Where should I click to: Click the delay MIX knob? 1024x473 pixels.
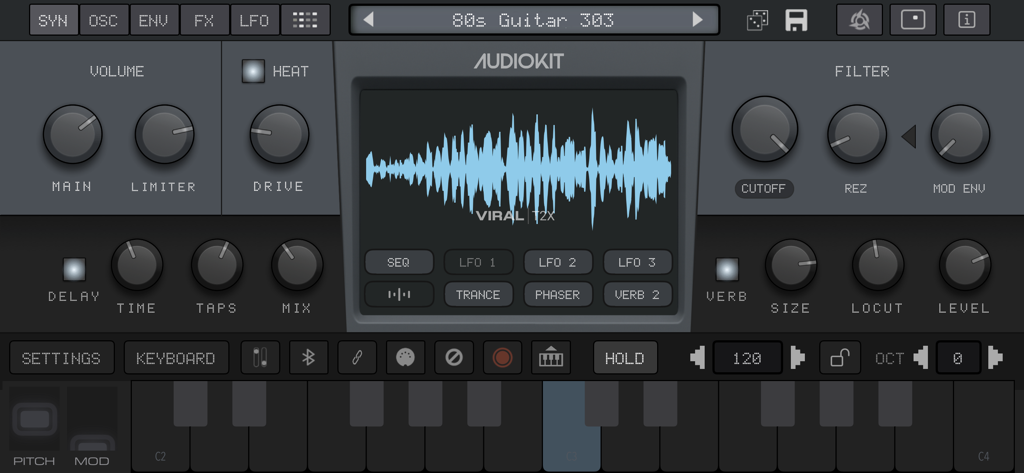[x=297, y=265]
